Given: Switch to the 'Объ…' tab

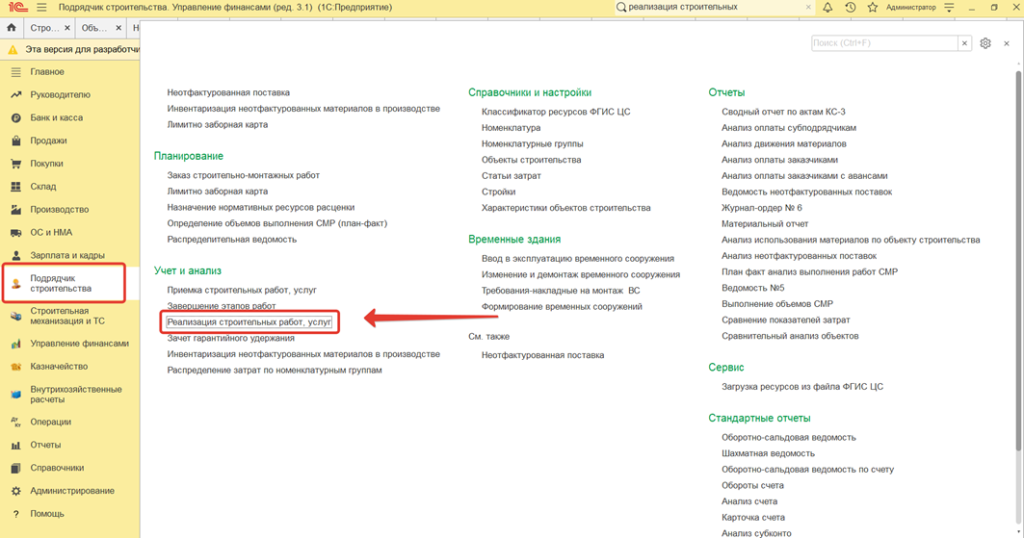Looking at the screenshot, I should 94,29.
